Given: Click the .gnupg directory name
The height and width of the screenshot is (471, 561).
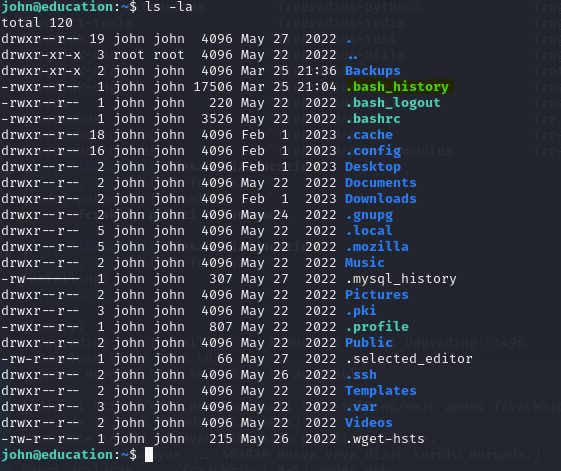Looking at the screenshot, I should (x=369, y=215).
